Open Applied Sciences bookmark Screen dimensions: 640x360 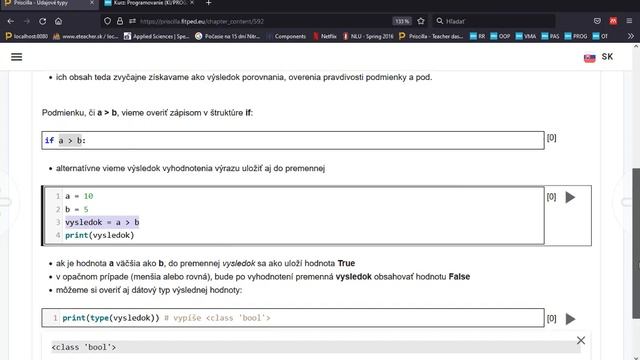(156, 36)
